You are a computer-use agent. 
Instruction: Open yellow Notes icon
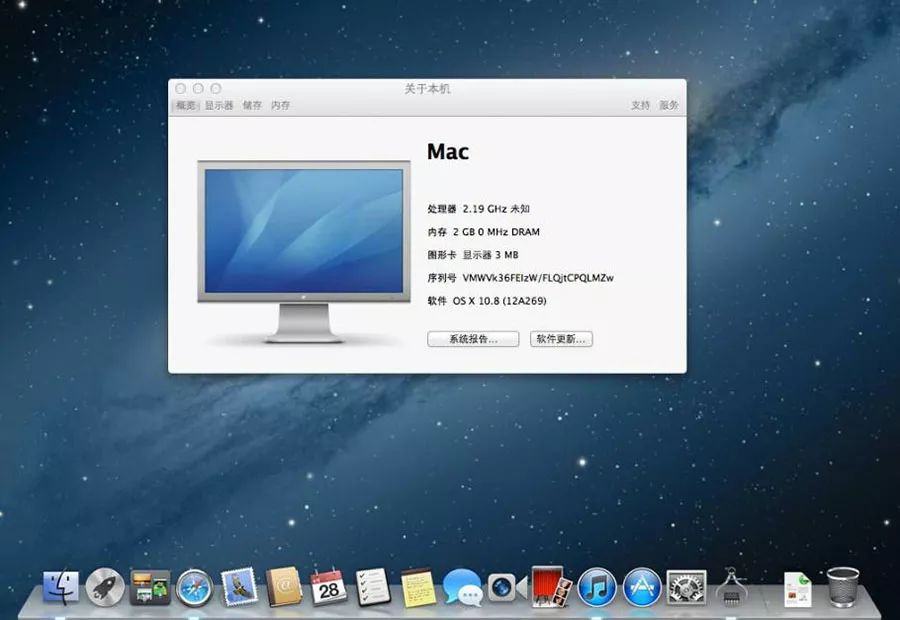pos(418,587)
